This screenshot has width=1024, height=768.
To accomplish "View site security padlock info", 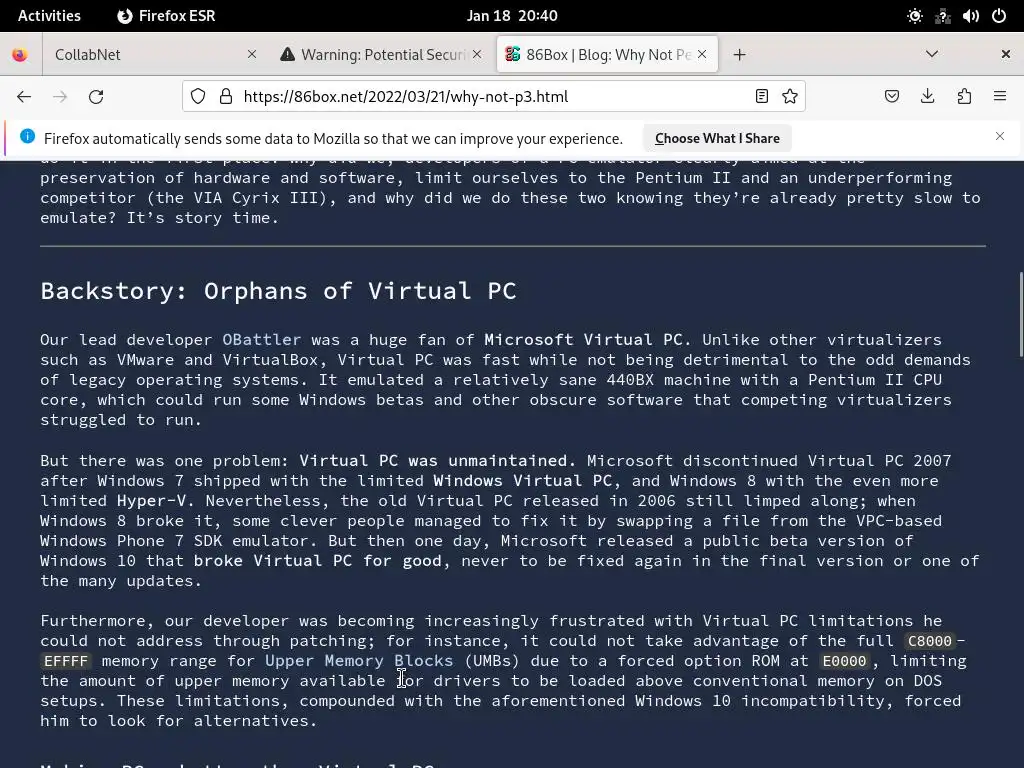I will pyautogui.click(x=226, y=97).
